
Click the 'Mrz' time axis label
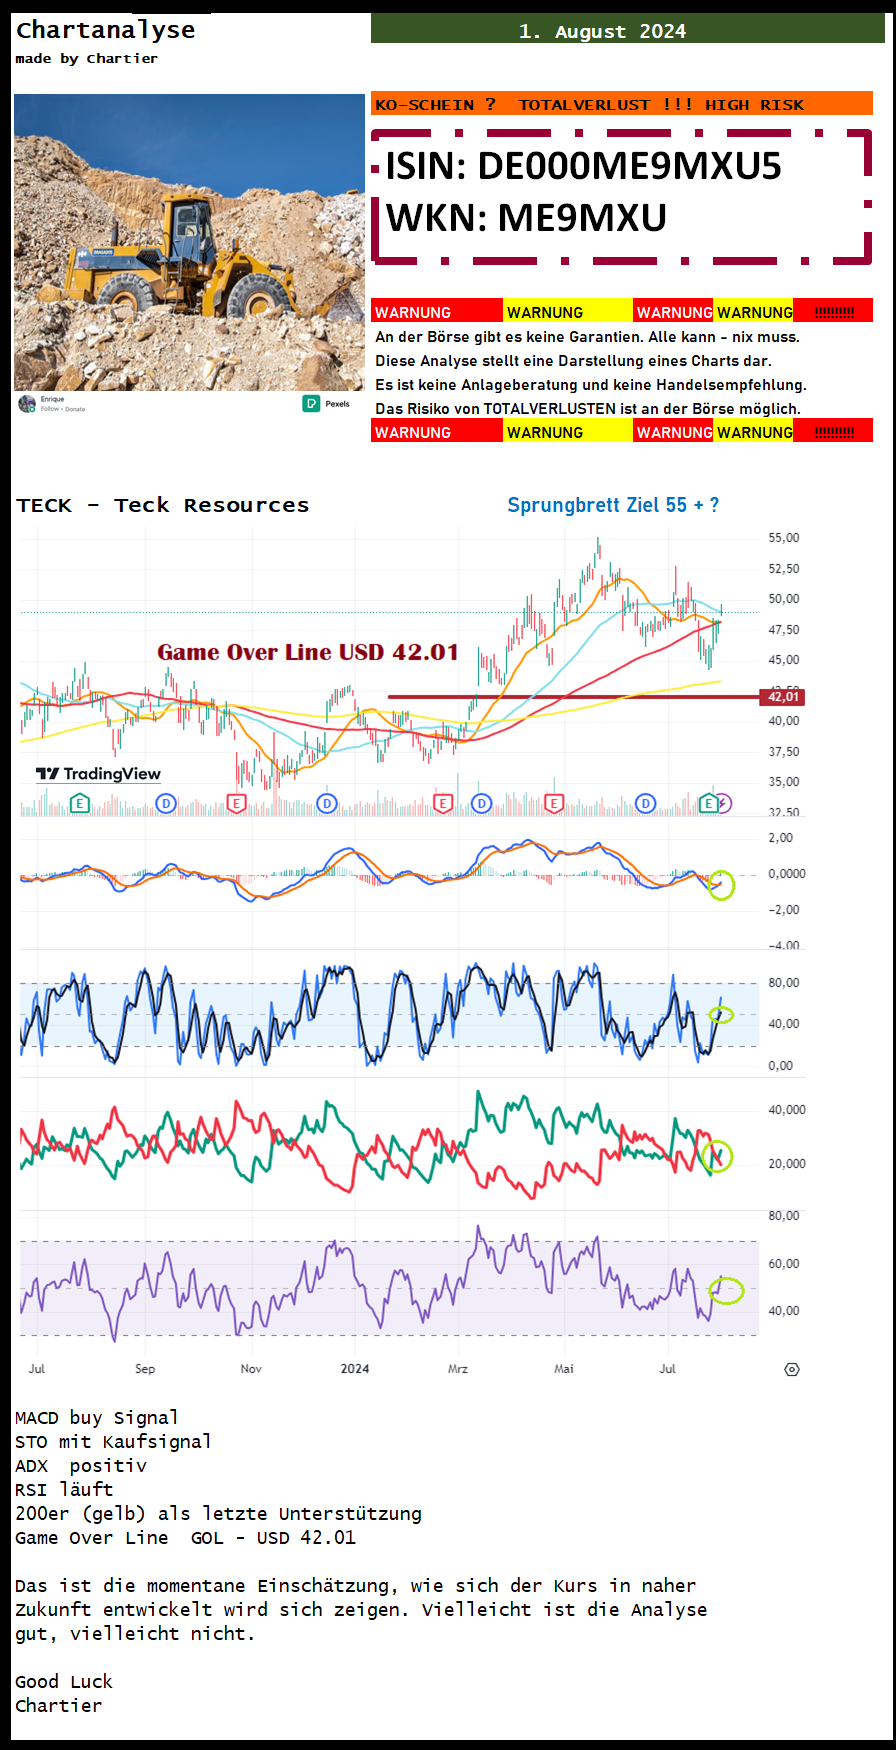click(x=458, y=1369)
